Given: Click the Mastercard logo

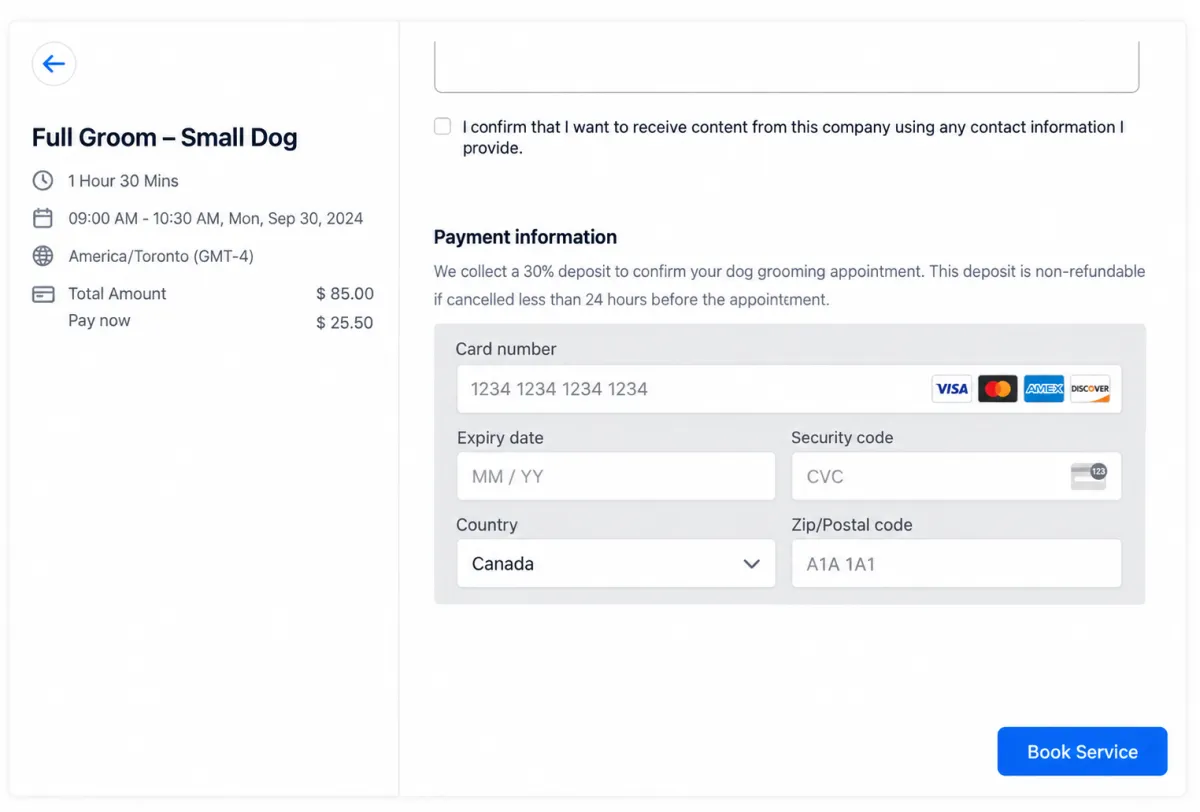Looking at the screenshot, I should [x=997, y=389].
